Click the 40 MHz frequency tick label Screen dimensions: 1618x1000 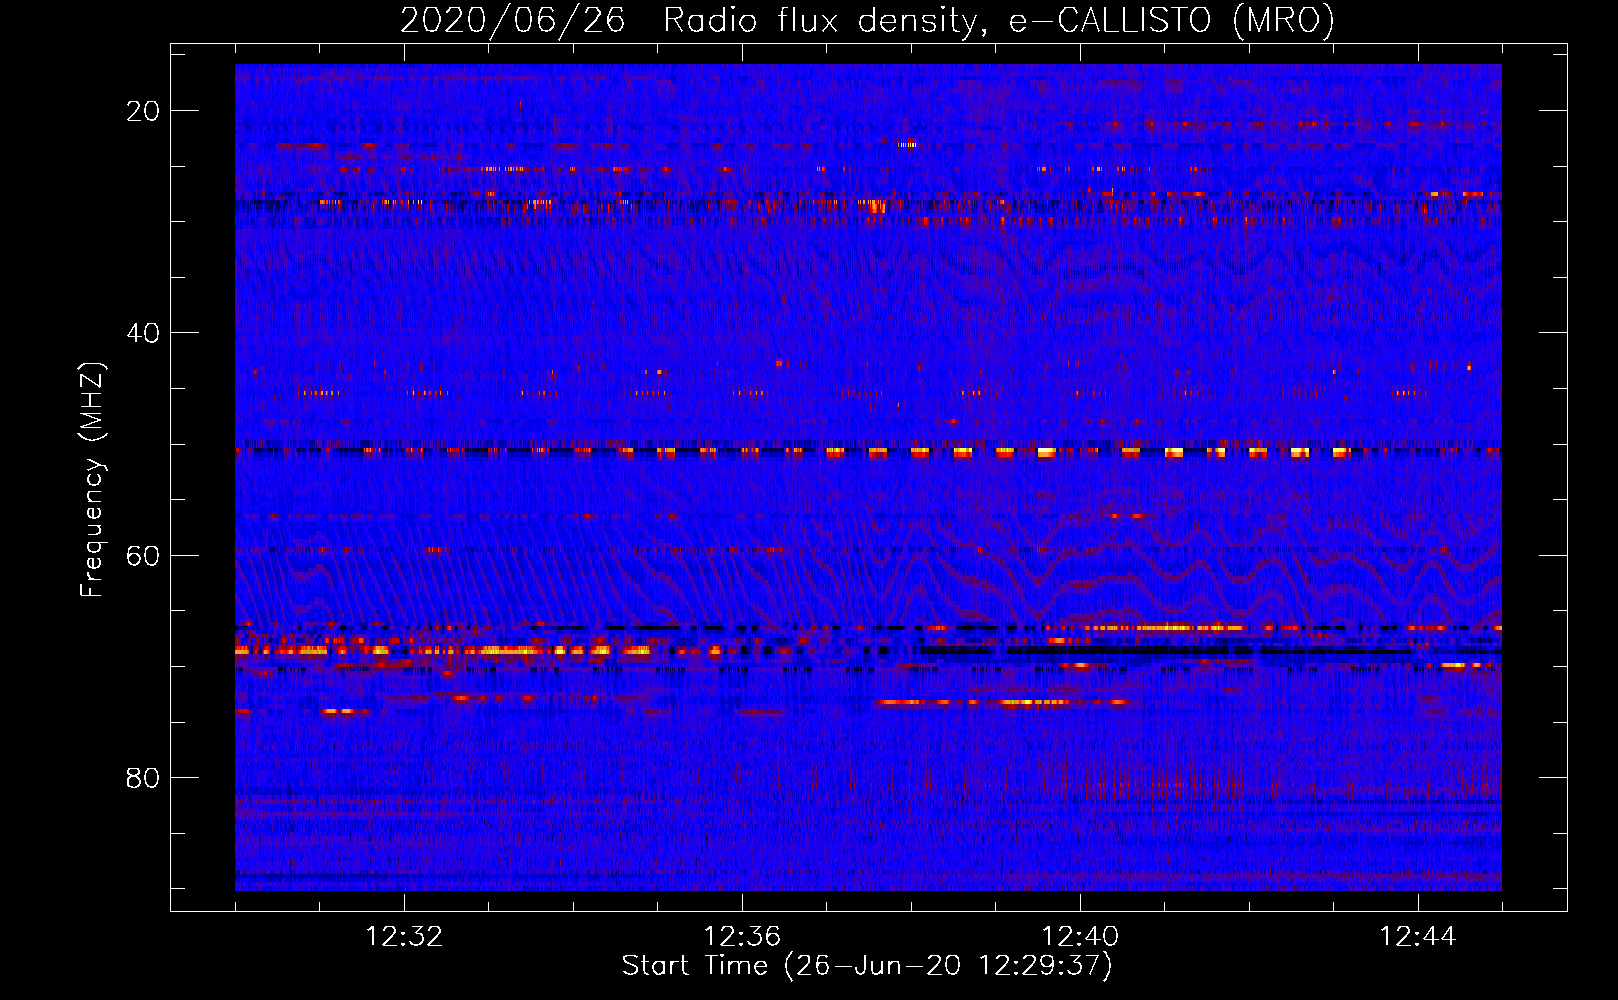click(x=143, y=333)
